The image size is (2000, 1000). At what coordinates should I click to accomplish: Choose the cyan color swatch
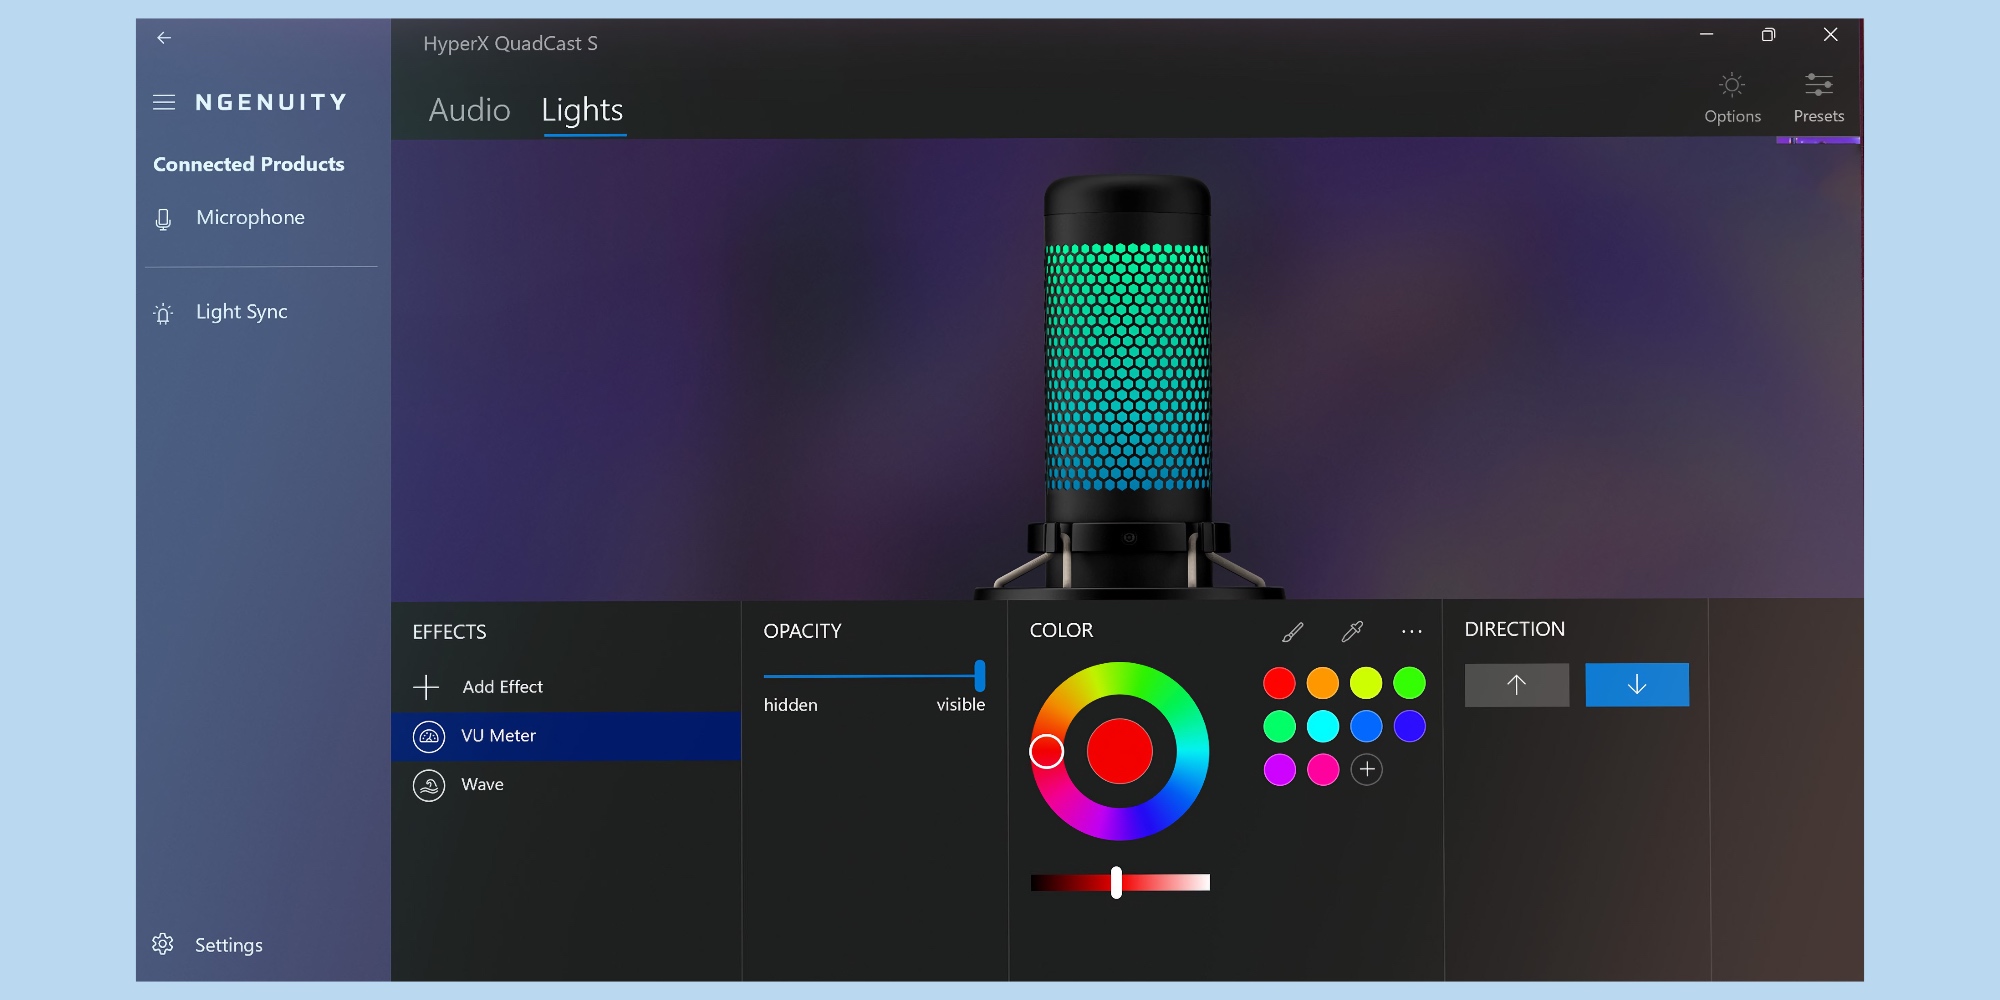1323,726
